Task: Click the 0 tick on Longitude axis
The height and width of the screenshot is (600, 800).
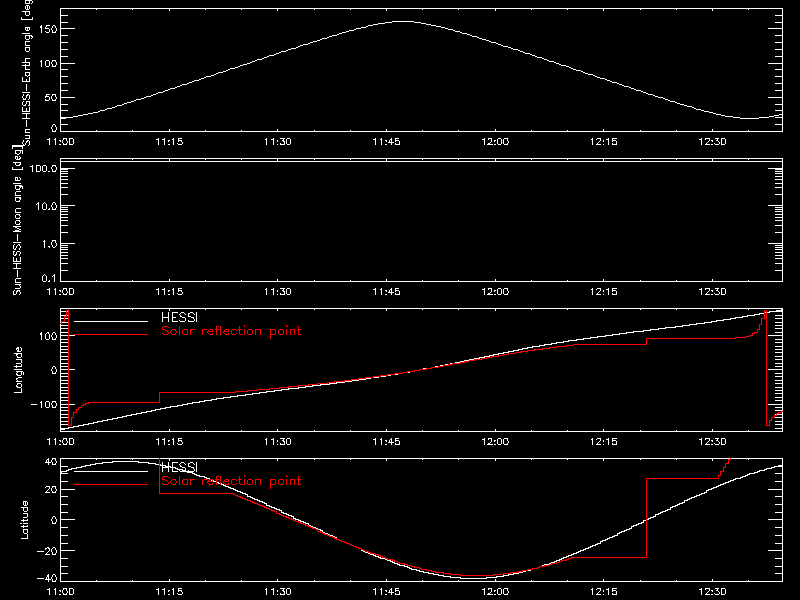Action: 54,370
